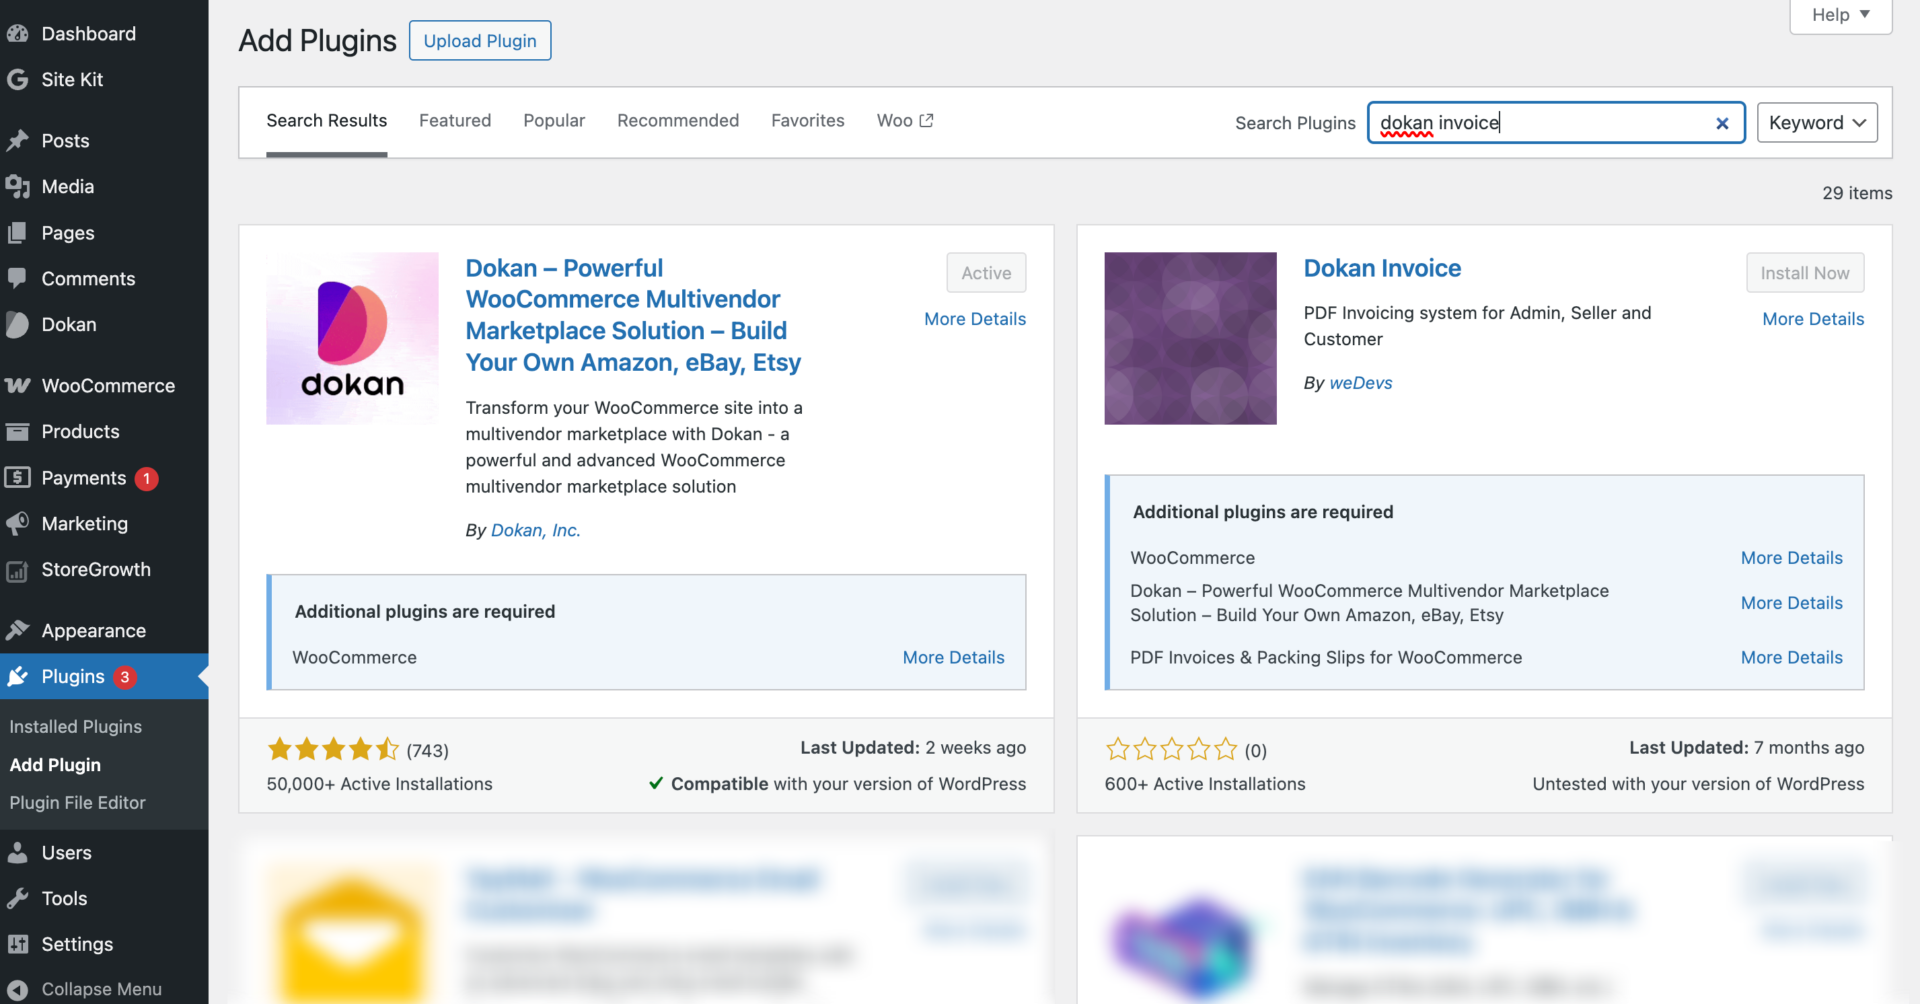Viewport: 1920px width, 1004px height.
Task: Open Installed Plugins submenu item
Action: pyautogui.click(x=75, y=727)
